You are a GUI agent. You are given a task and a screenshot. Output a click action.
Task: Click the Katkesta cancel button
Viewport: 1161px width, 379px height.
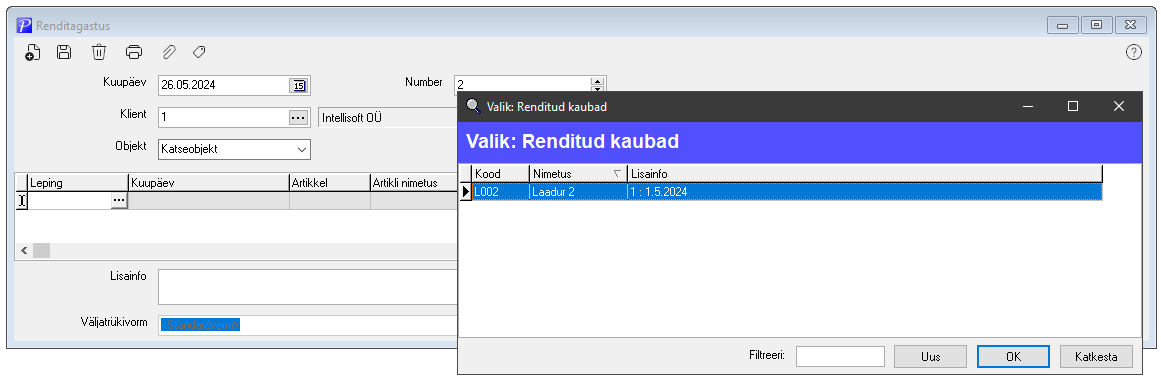pos(1097,356)
